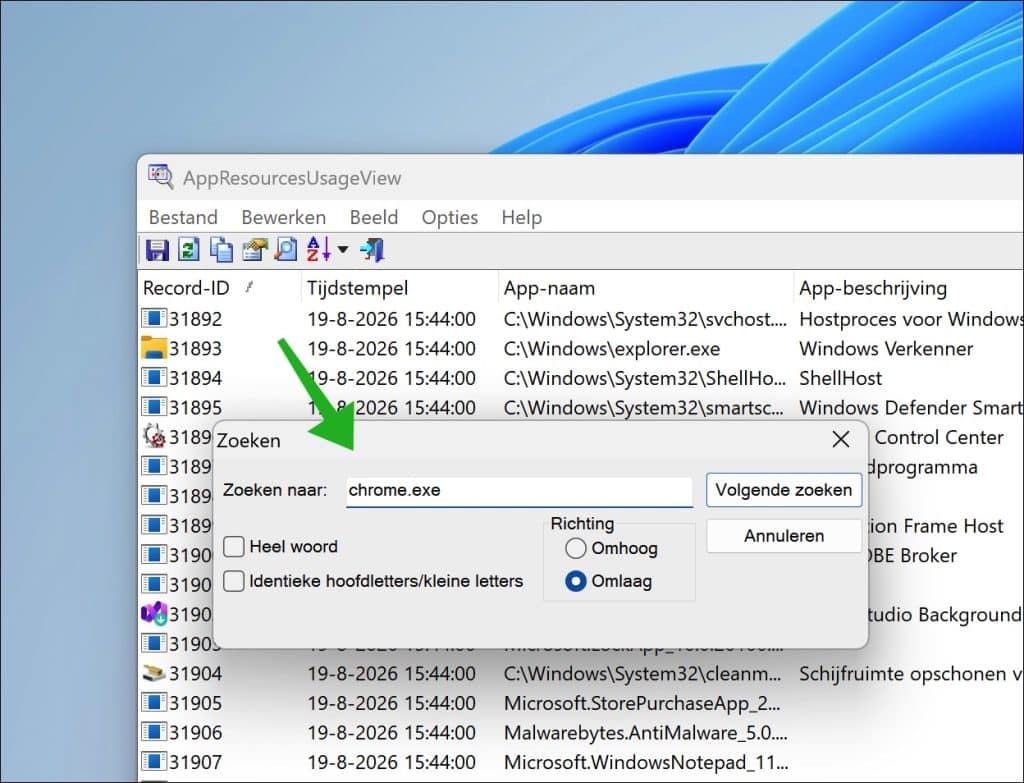Viewport: 1024px width, 783px height.
Task: Select the C:\Windows\explorer.exe cell
Action: (612, 349)
